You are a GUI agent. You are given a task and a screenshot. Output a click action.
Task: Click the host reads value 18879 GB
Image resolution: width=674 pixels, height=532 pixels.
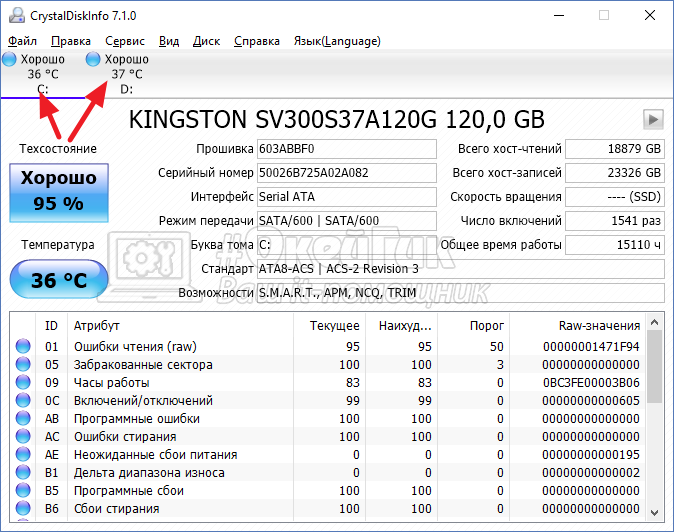coord(615,149)
